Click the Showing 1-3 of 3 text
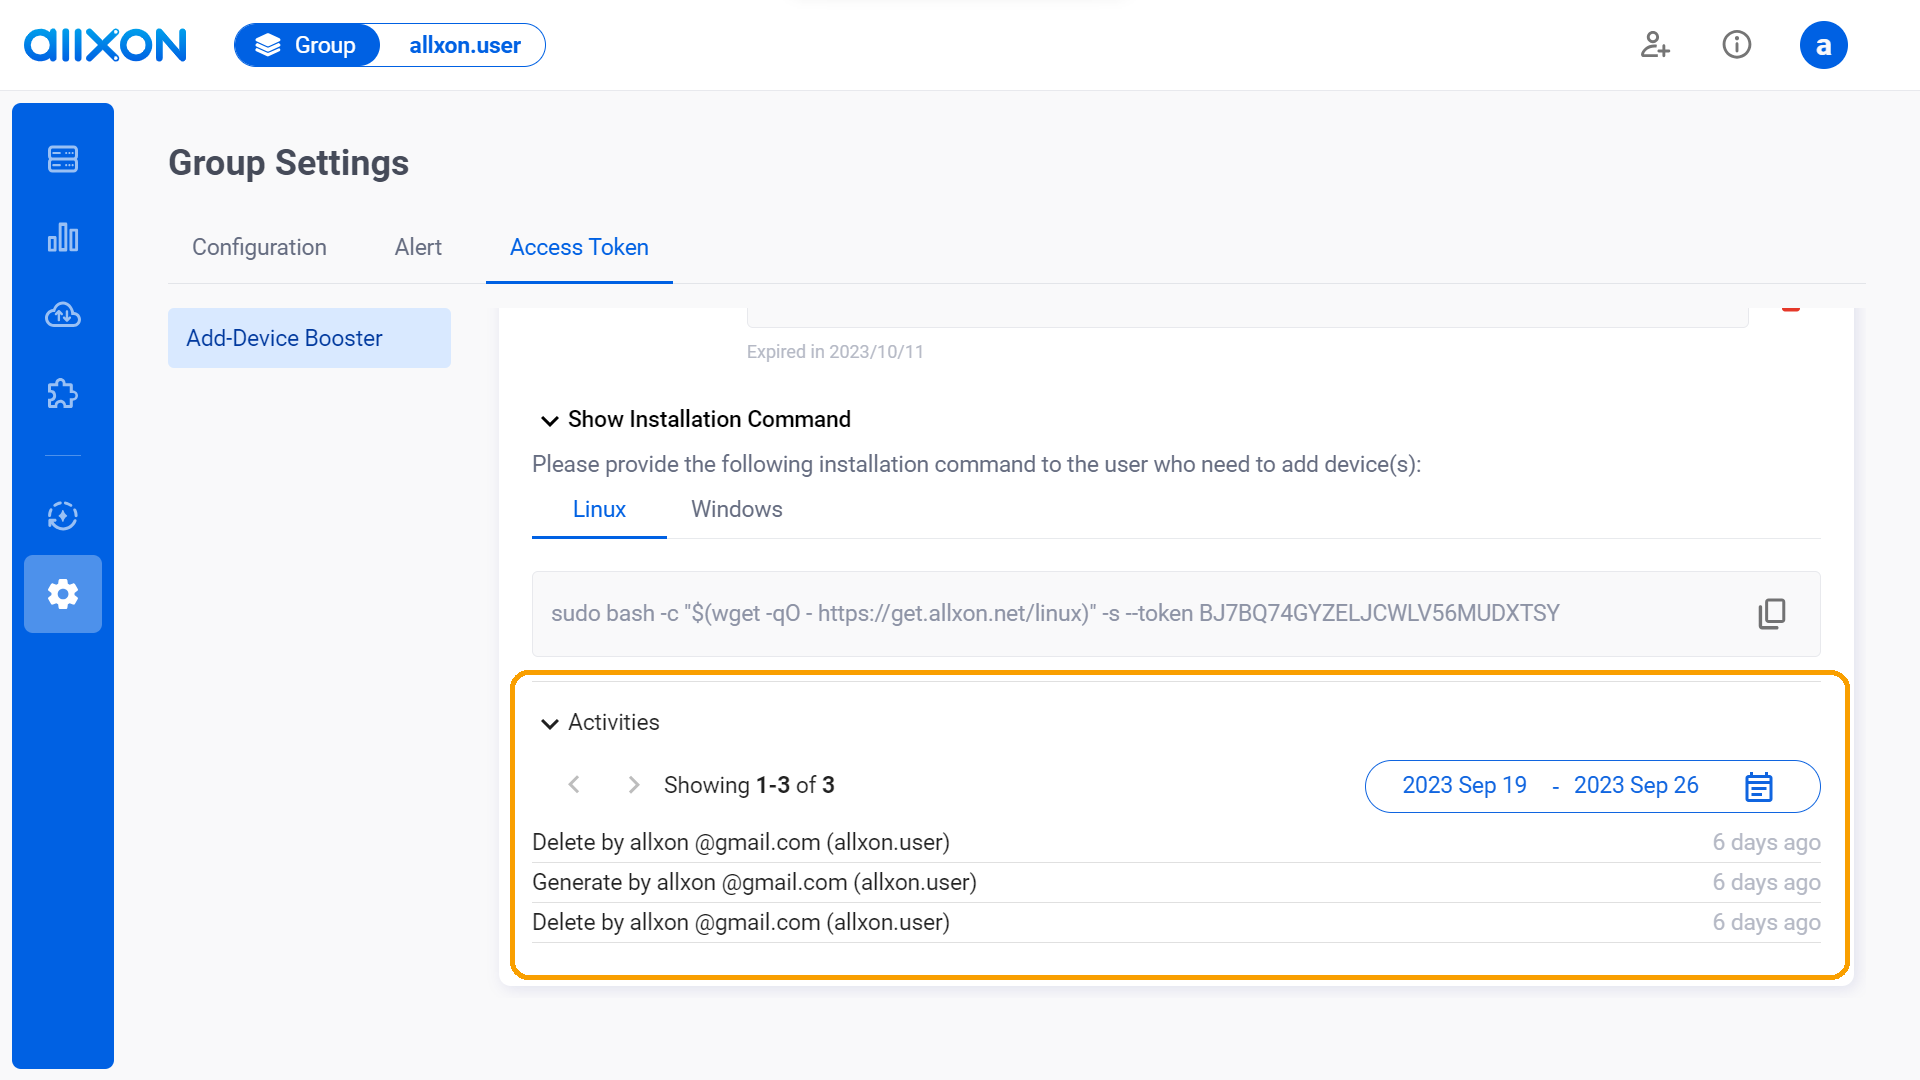 749,785
